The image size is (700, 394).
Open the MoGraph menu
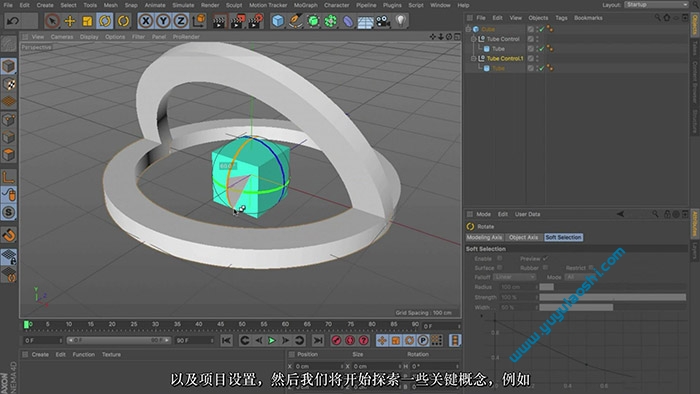305,5
